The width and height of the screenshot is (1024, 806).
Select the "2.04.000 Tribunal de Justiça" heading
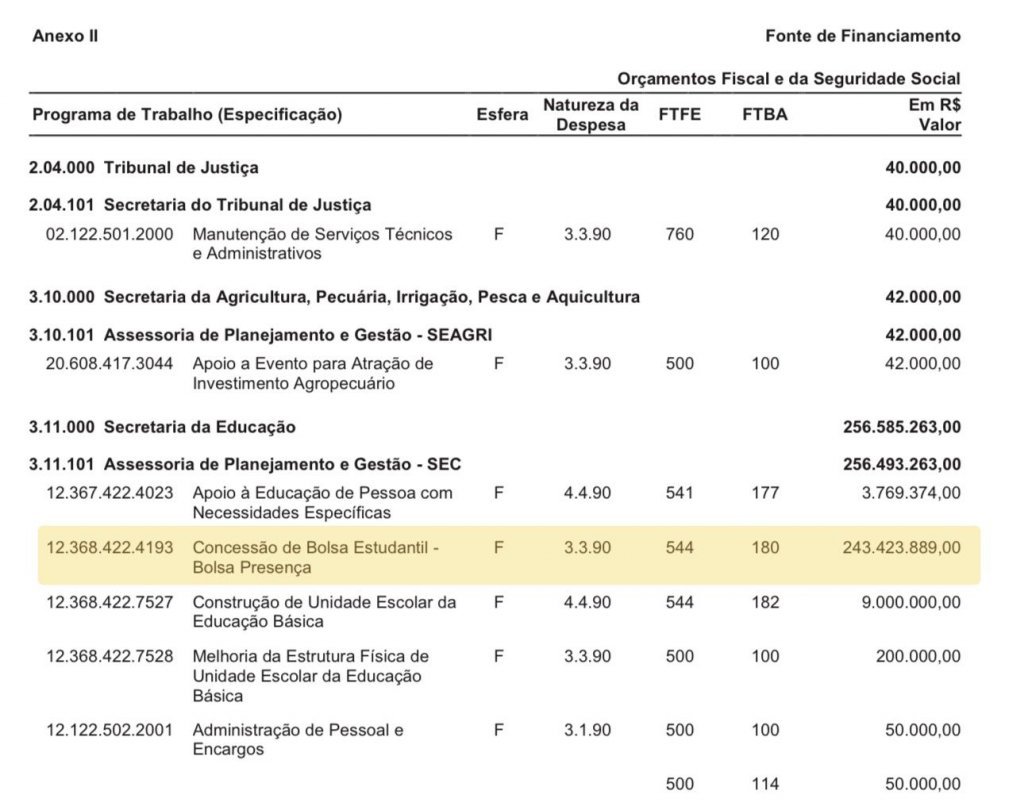(x=145, y=168)
